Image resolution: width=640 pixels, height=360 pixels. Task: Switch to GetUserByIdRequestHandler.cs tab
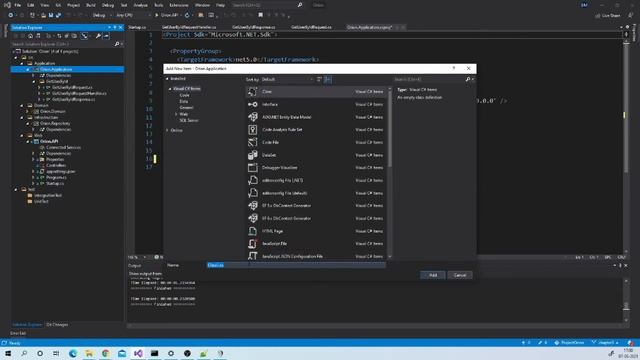click(189, 27)
